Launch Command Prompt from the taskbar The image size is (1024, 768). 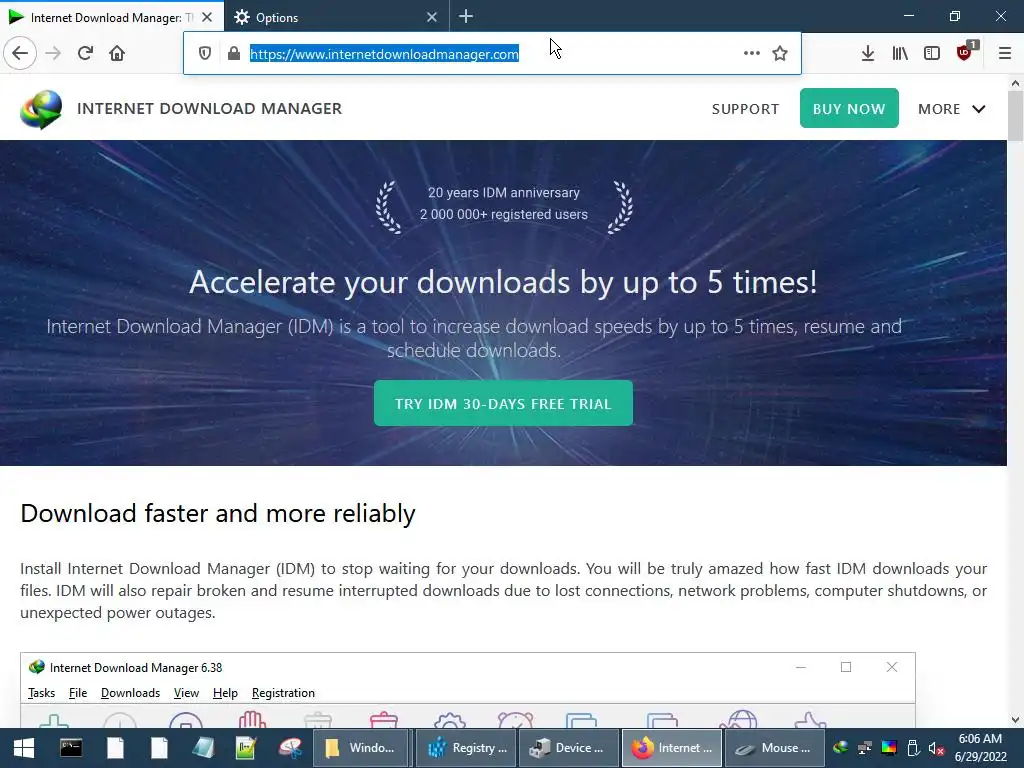(71, 748)
